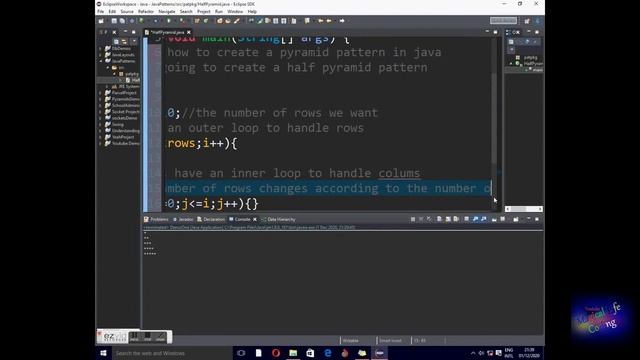Open the Refactor menu
Image resolution: width=640 pixels, height=360 pixels.
[146, 12]
